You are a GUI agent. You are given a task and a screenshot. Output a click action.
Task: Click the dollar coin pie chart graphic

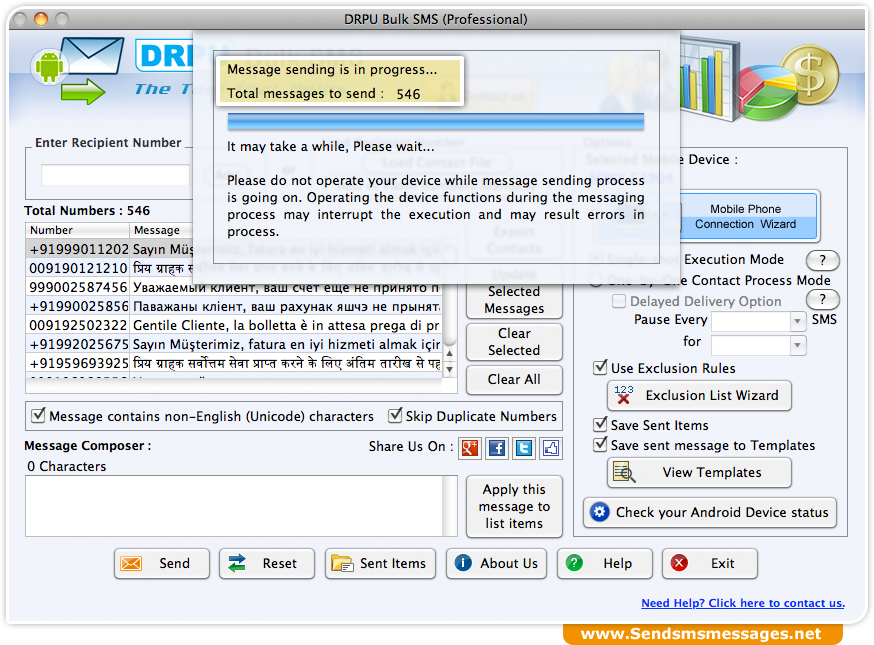pos(788,84)
